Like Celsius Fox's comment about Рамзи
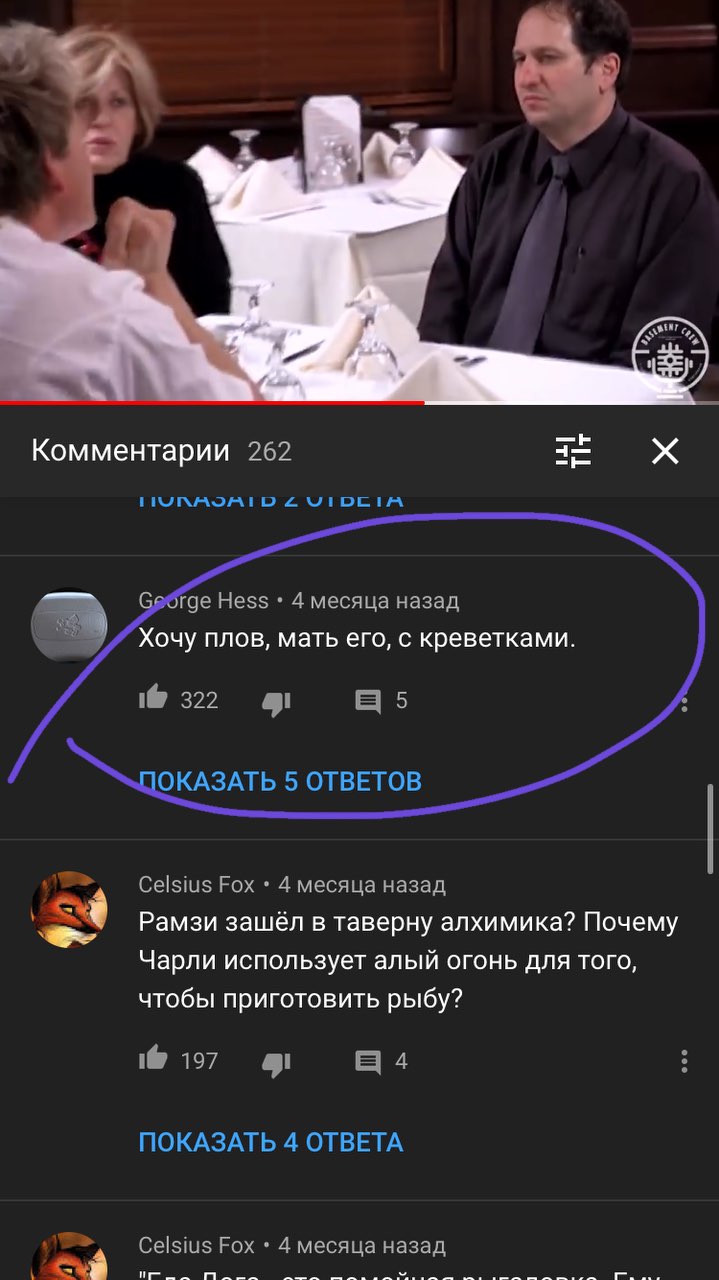Image resolution: width=719 pixels, height=1280 pixels. [153, 1058]
